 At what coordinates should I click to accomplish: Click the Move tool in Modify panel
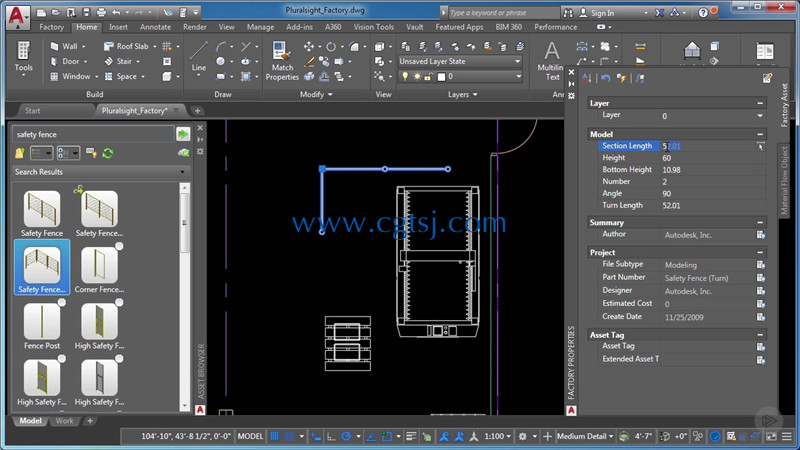pos(309,46)
